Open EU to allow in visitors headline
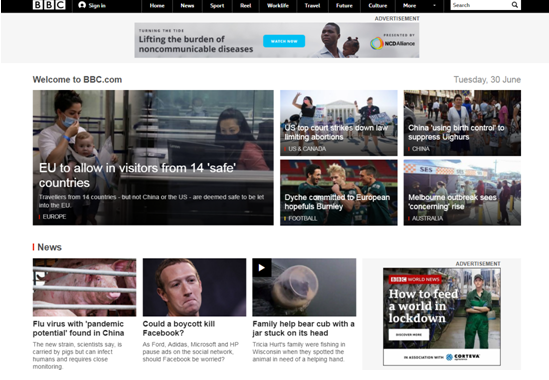Viewport: 549px width, 380px height. [137, 175]
